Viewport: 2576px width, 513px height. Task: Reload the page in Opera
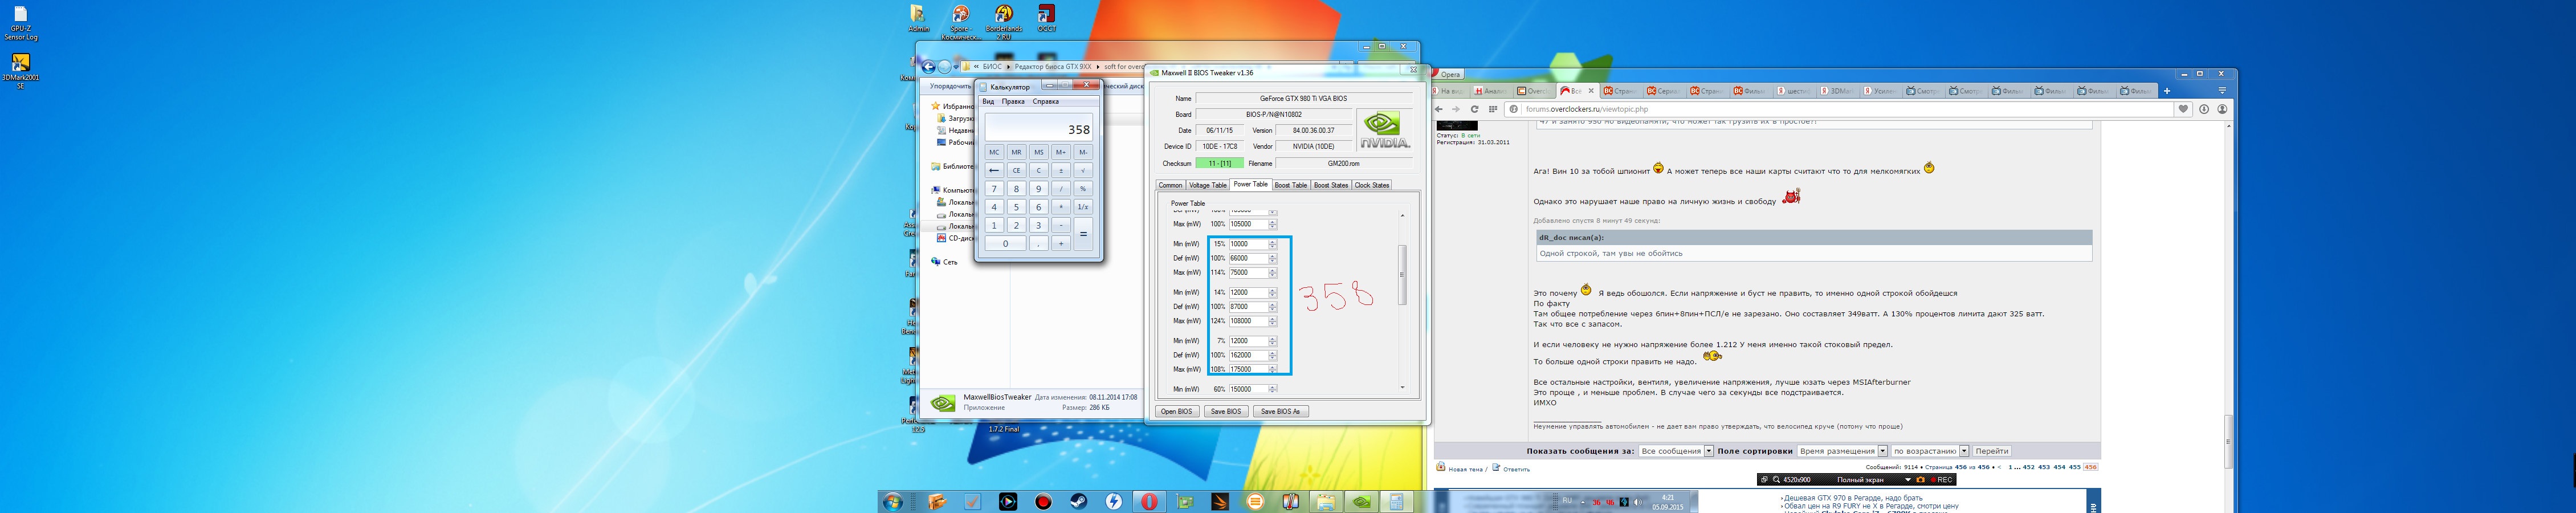click(1474, 109)
